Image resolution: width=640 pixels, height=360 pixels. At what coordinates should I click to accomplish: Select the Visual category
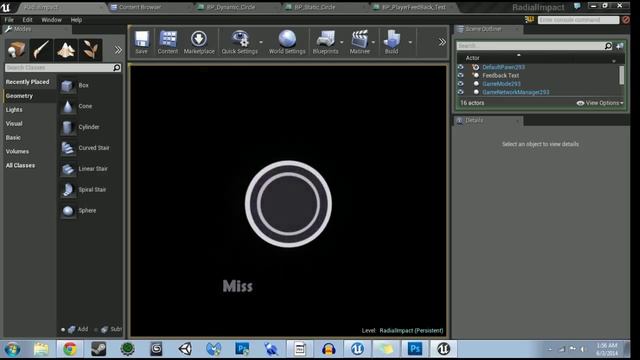(14, 124)
